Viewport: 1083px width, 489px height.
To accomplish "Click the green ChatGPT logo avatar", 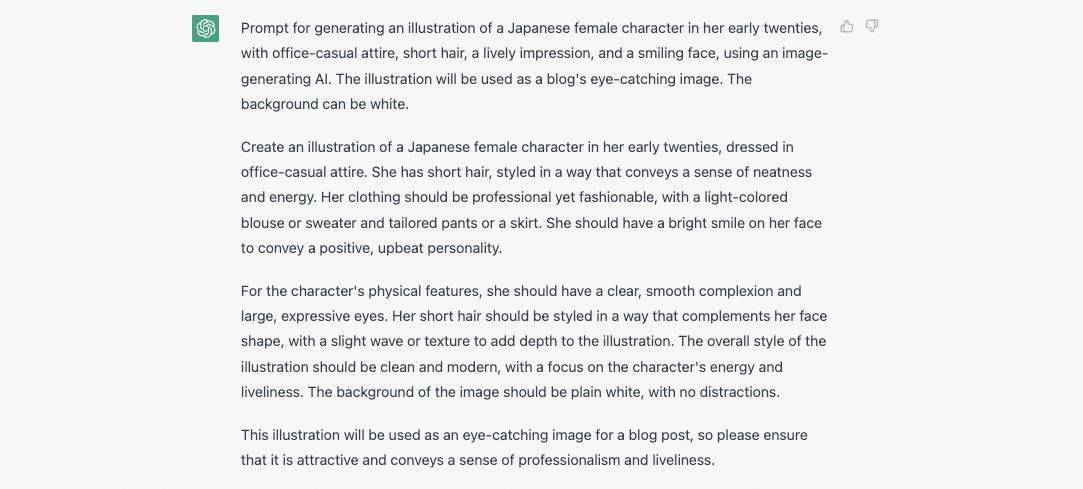I will (205, 28).
